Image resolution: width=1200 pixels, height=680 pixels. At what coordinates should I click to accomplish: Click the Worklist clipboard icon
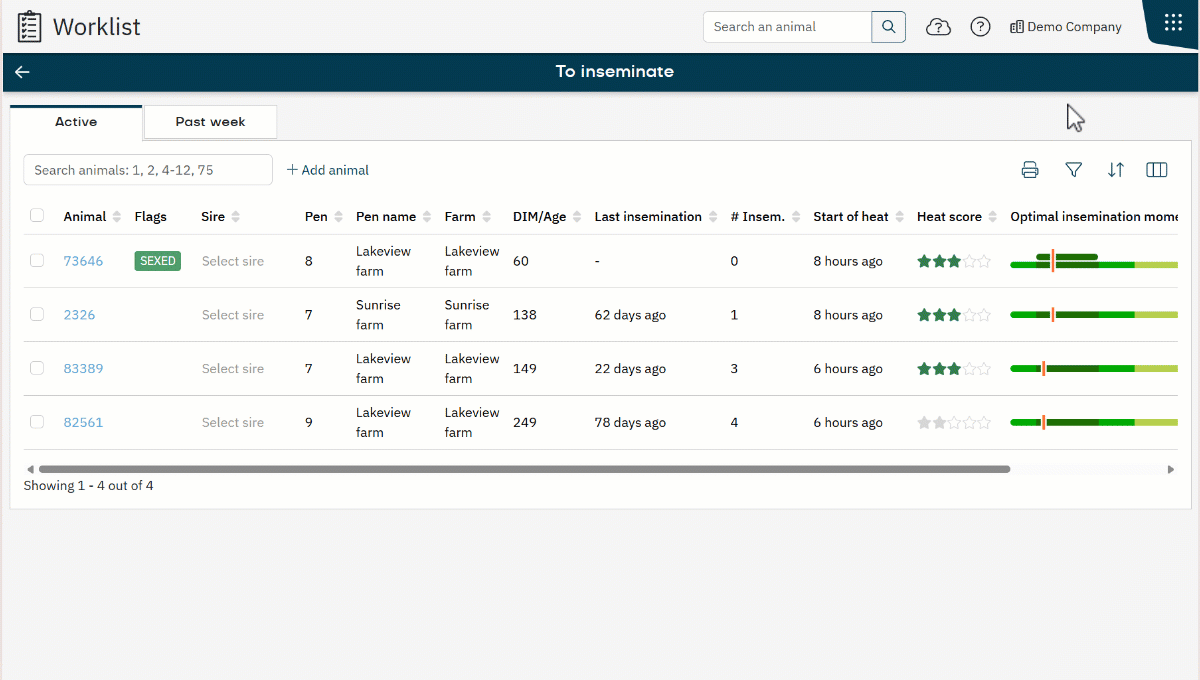30,27
